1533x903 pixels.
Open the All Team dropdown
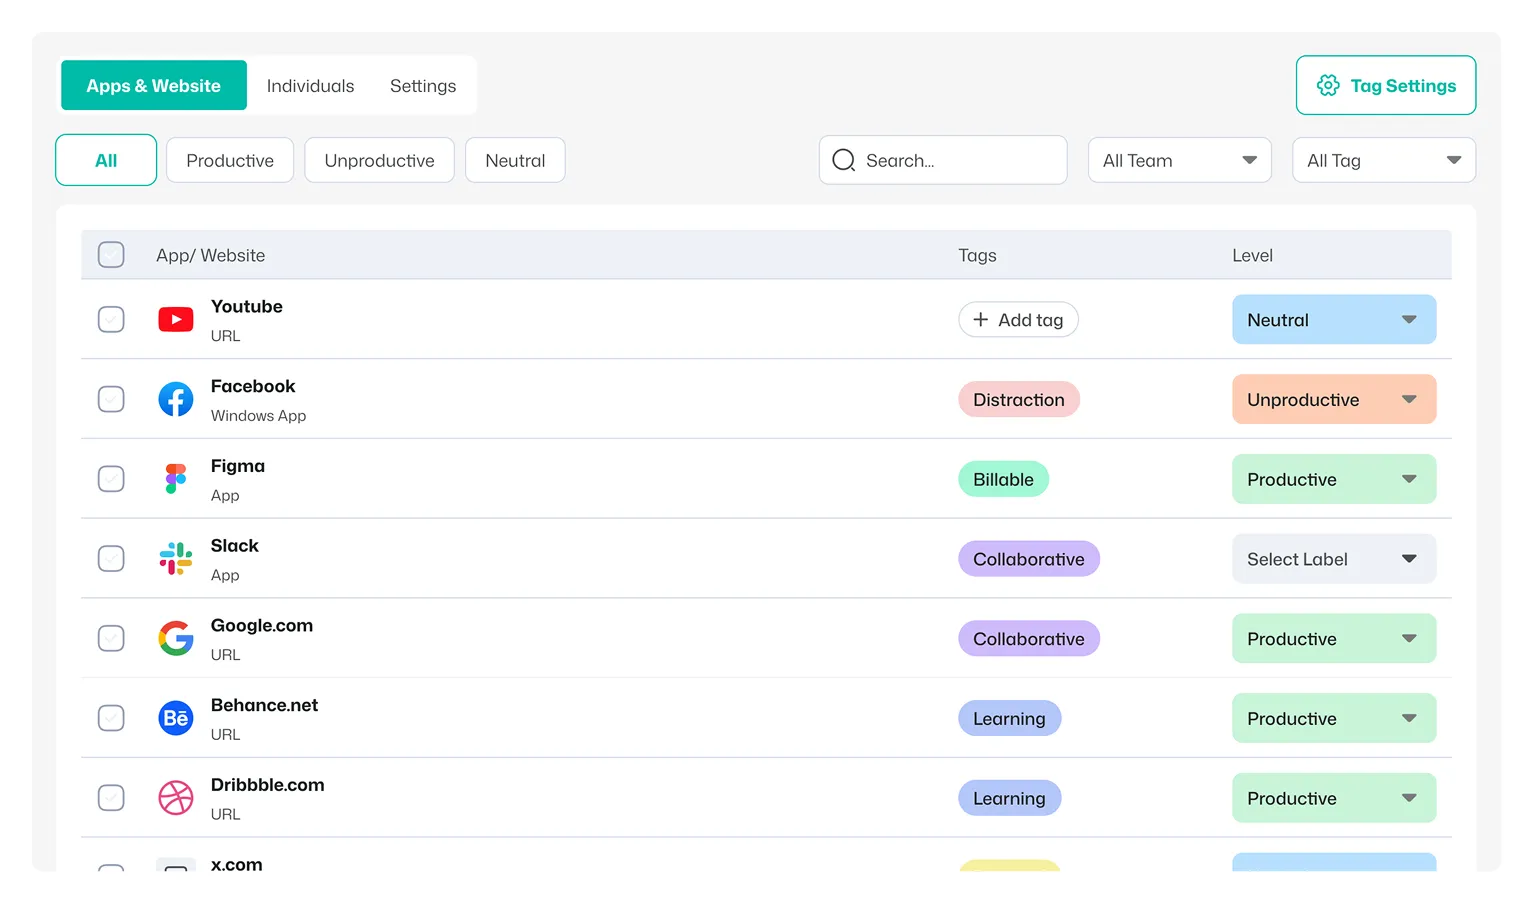1180,160
